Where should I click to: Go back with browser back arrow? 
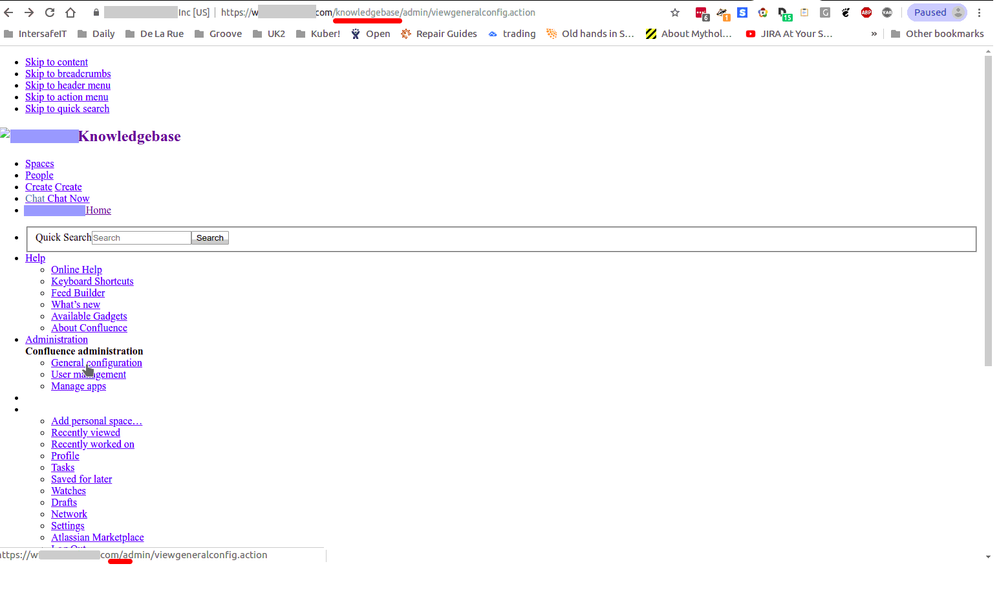tap(8, 13)
